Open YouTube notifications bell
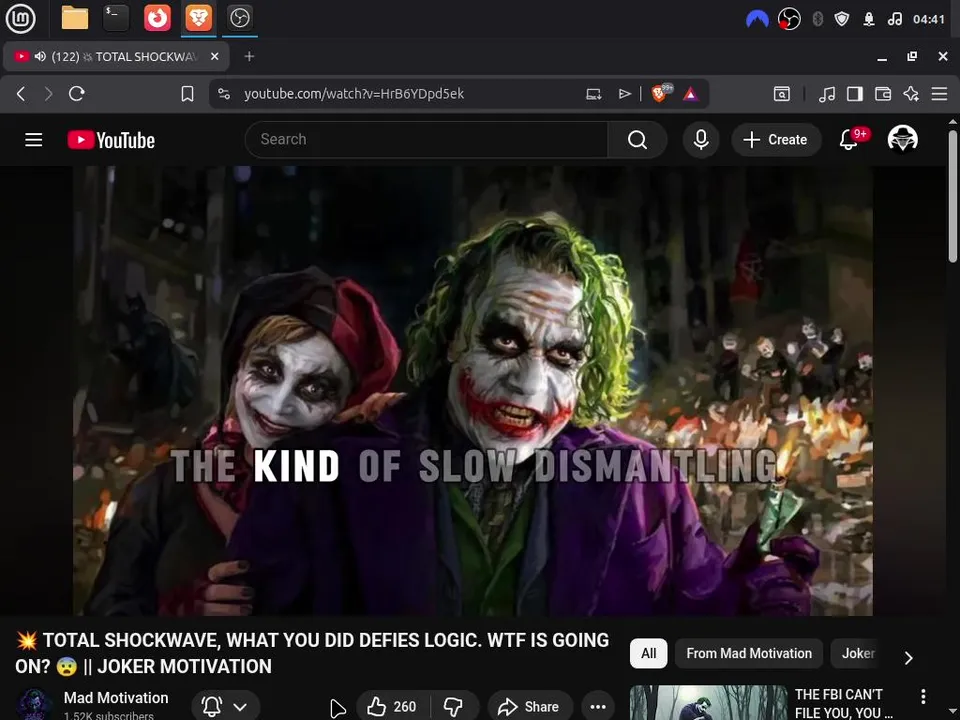The width and height of the screenshot is (960, 720). tap(849, 140)
